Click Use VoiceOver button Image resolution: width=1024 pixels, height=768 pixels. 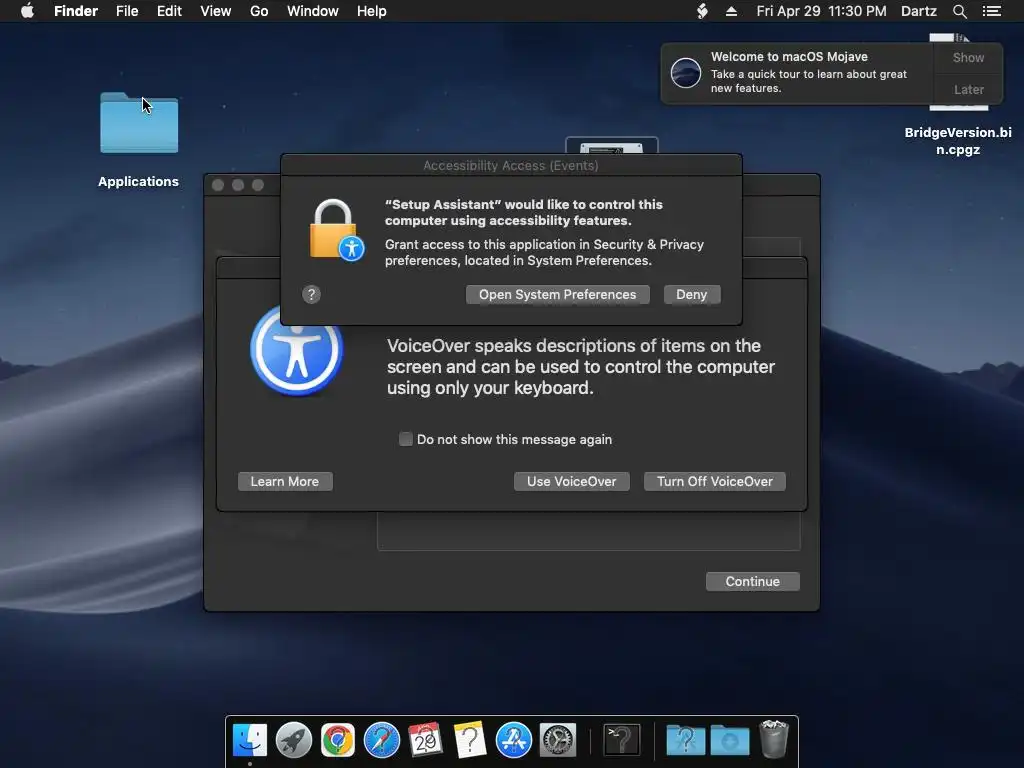[x=571, y=481]
